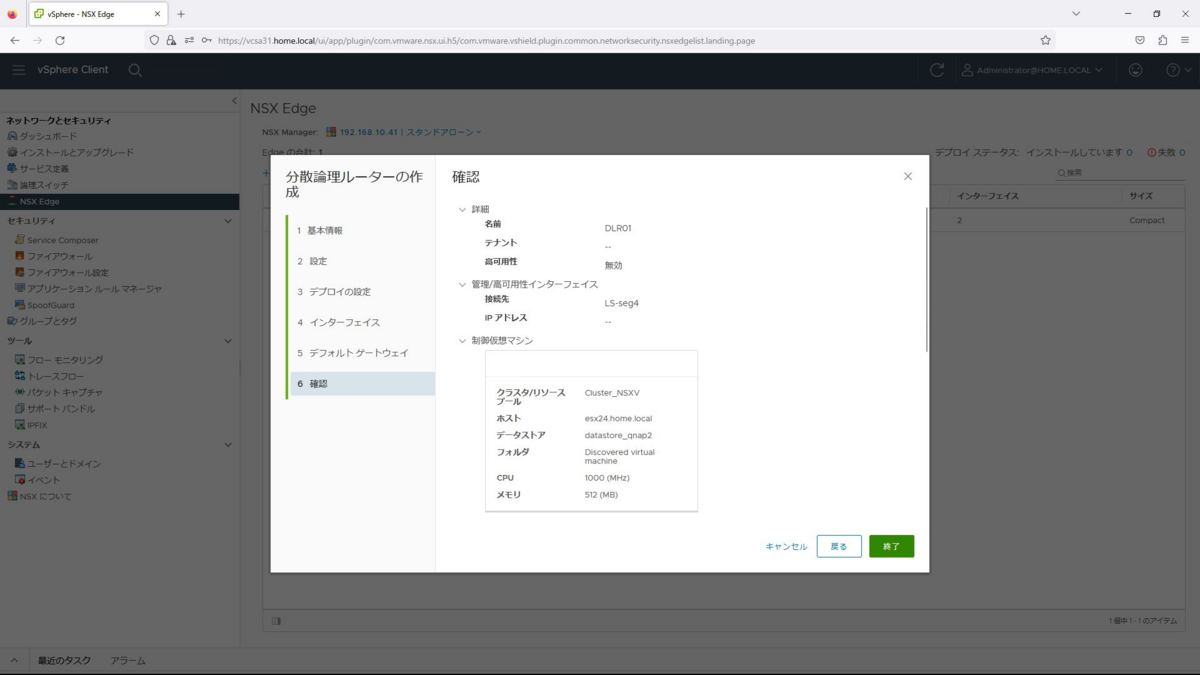Click the 戻る button
The image size is (1200, 675).
[x=839, y=546]
